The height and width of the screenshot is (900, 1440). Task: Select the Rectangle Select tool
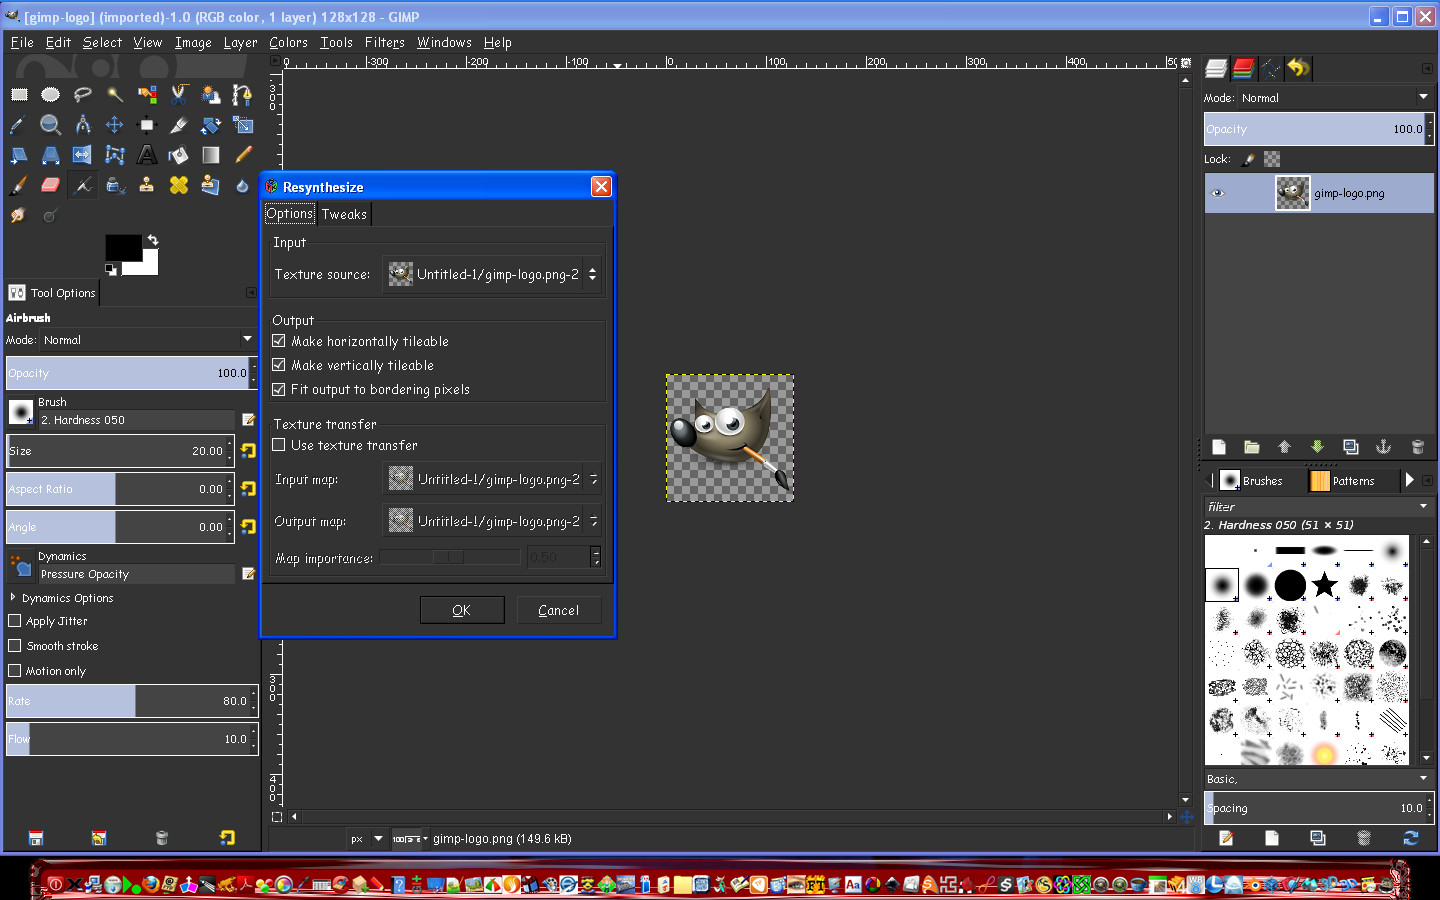19,95
